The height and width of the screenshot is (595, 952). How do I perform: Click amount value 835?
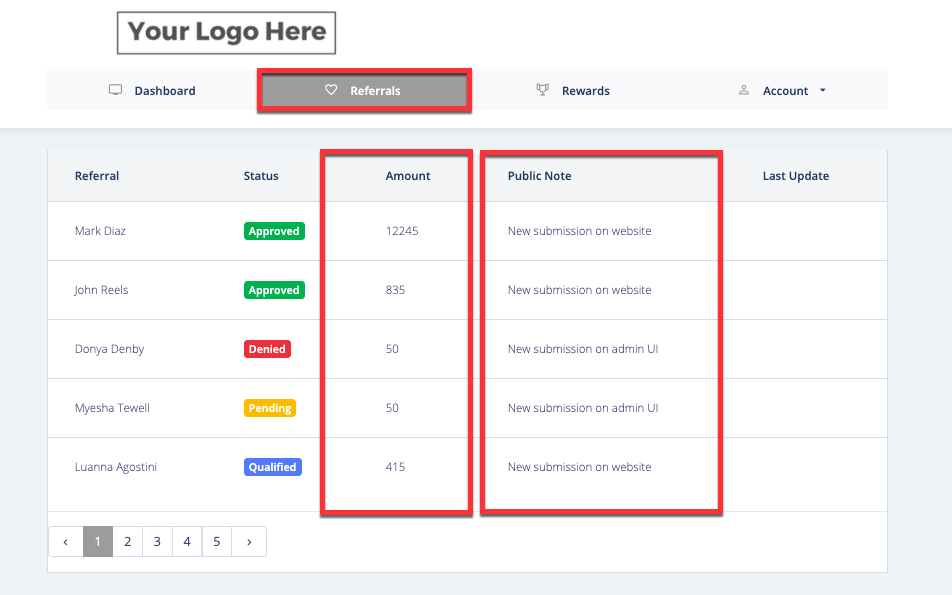coord(395,290)
